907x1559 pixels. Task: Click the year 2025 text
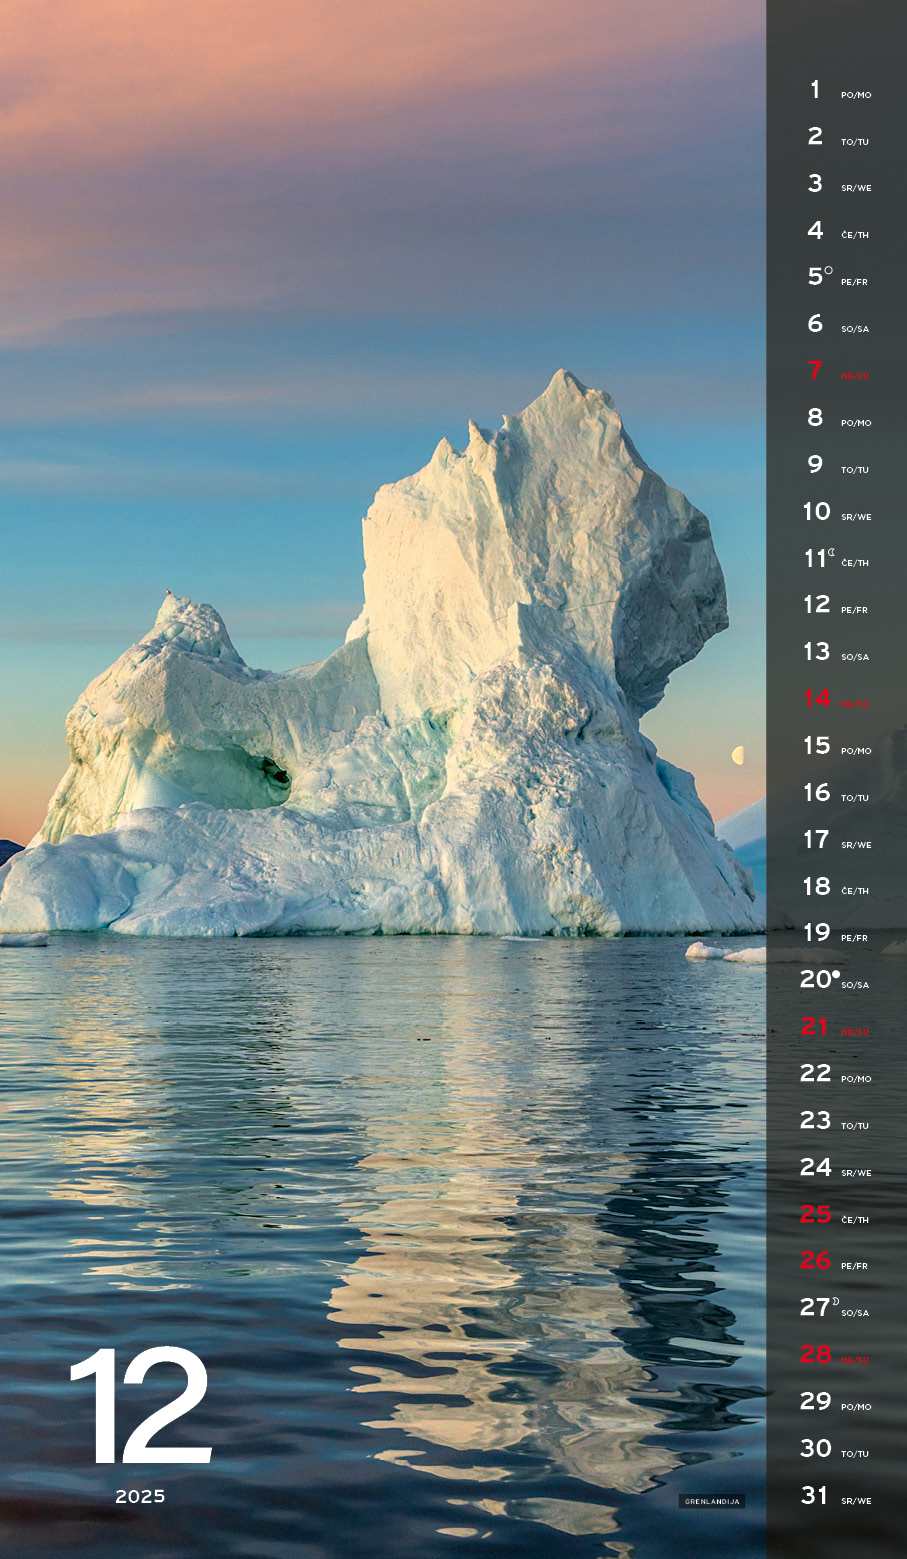tap(140, 1496)
